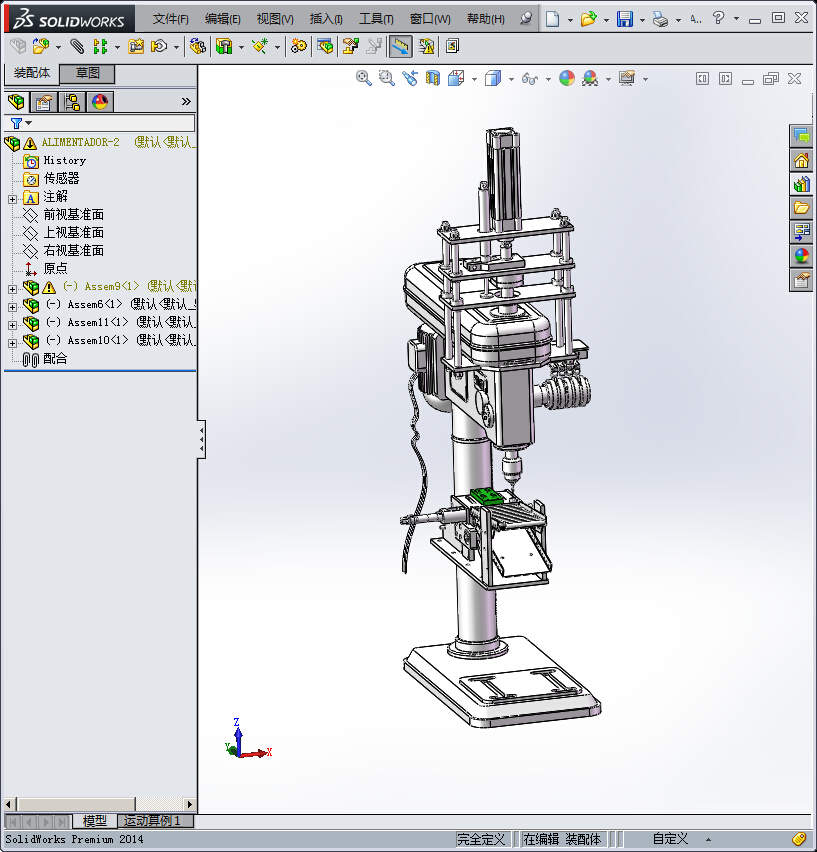The width and height of the screenshot is (817, 852).
Task: Switch to the 运动算例1 tab
Action: [152, 821]
